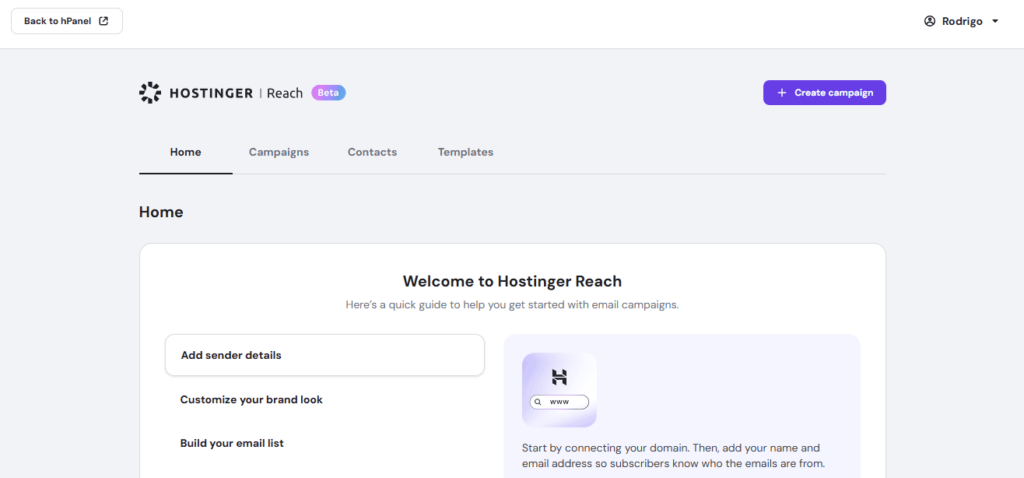This screenshot has width=1024, height=478.
Task: Open the Rodrigo account menu by name
Action: point(960,21)
